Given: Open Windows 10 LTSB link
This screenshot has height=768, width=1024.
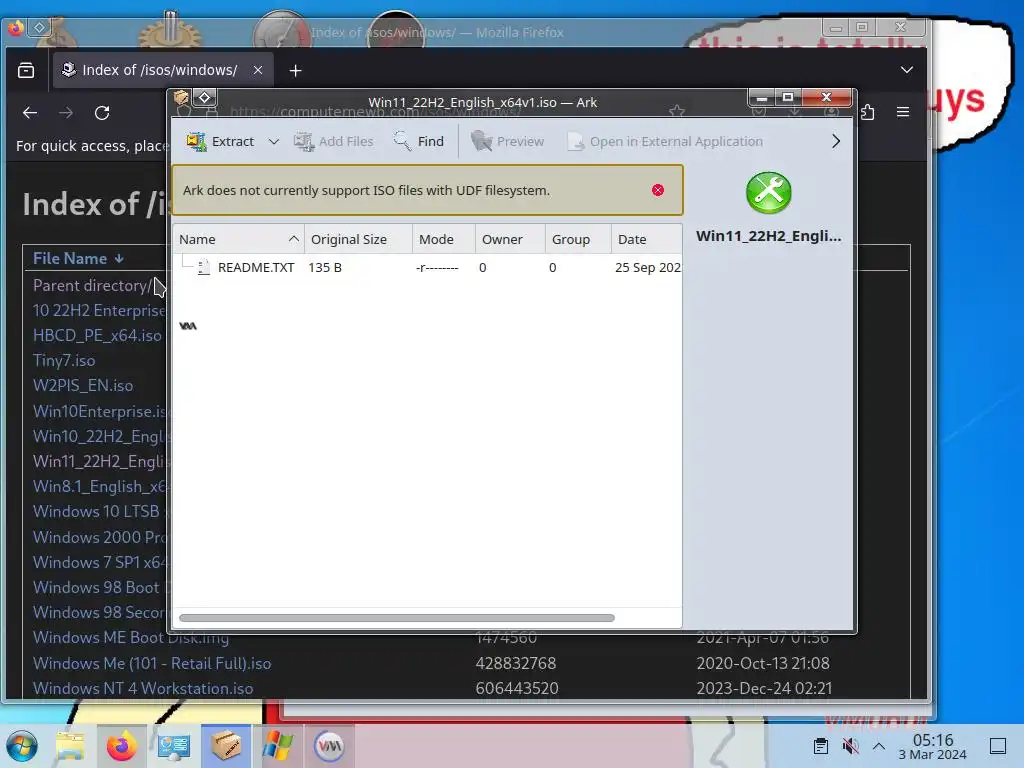Looking at the screenshot, I should [96, 511].
